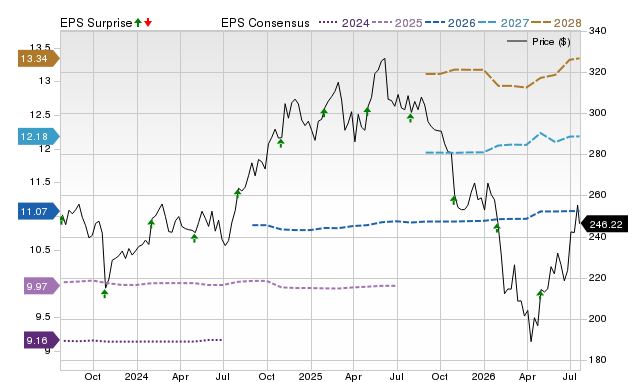Select the dark purple 9.16 value tag
The width and height of the screenshot is (640, 382).
pyautogui.click(x=41, y=340)
